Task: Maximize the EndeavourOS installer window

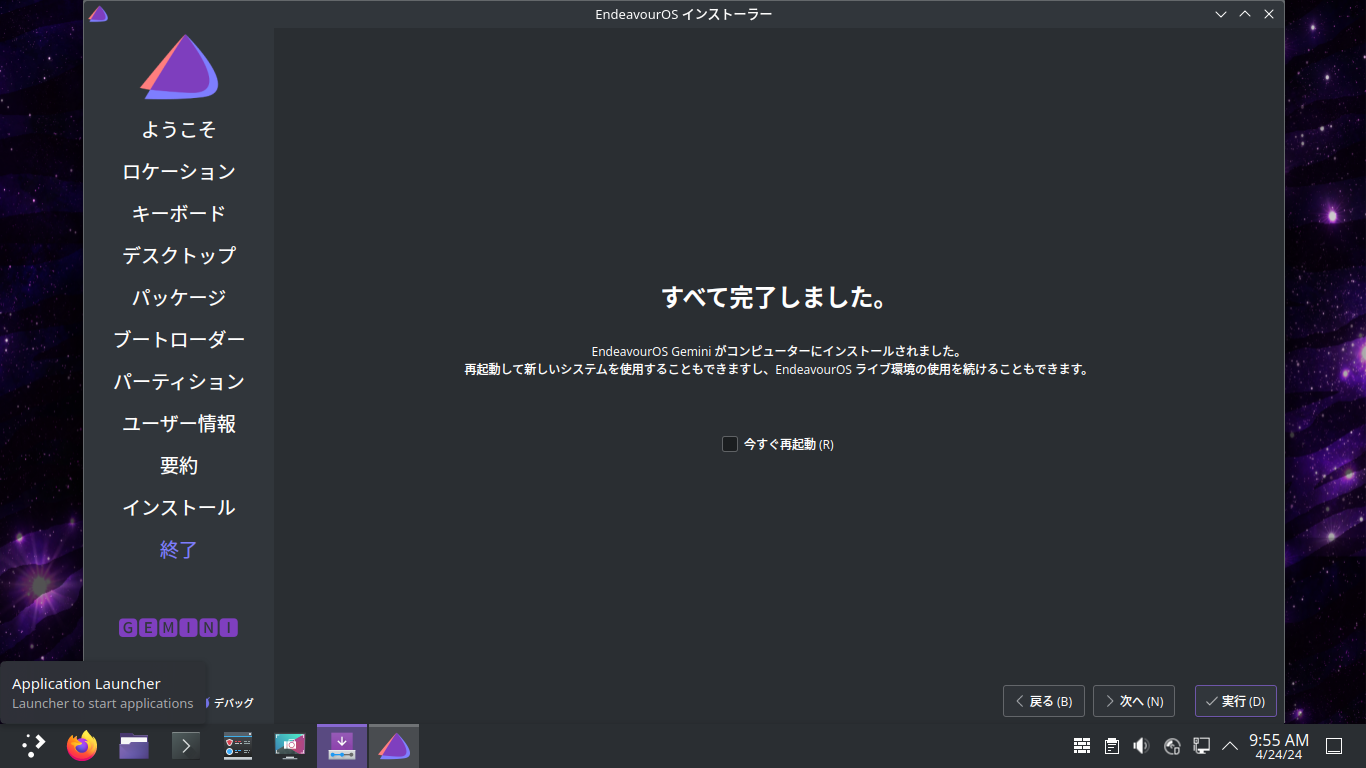Action: point(1245,14)
